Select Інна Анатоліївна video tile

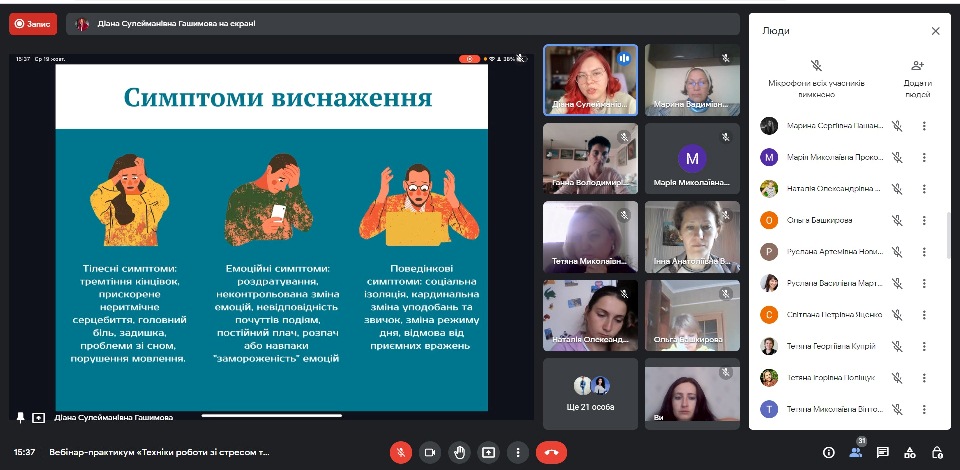(692, 237)
